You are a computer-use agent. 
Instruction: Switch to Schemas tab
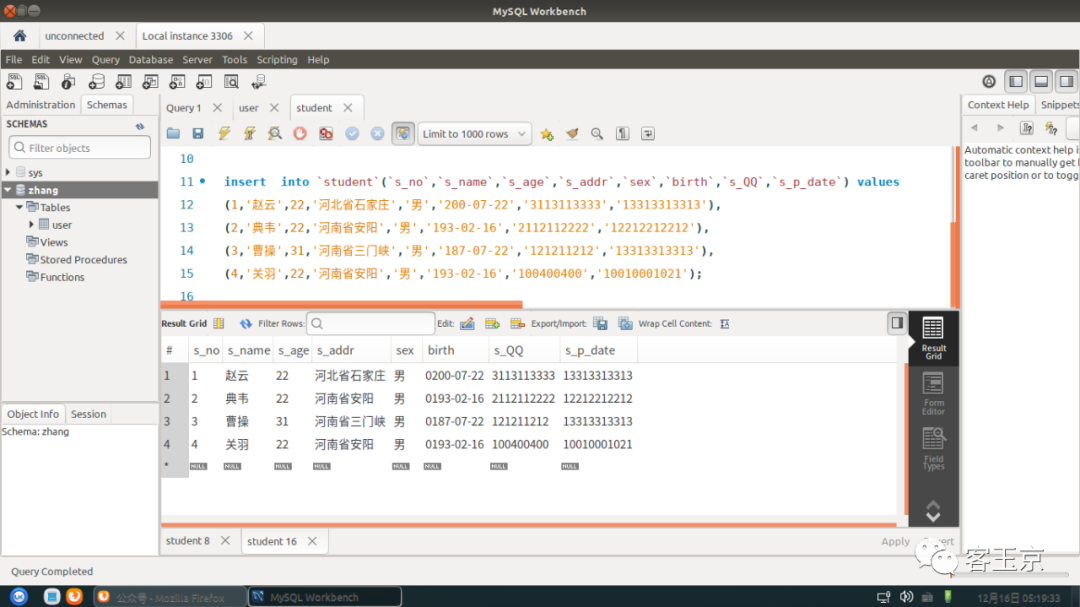tap(107, 105)
